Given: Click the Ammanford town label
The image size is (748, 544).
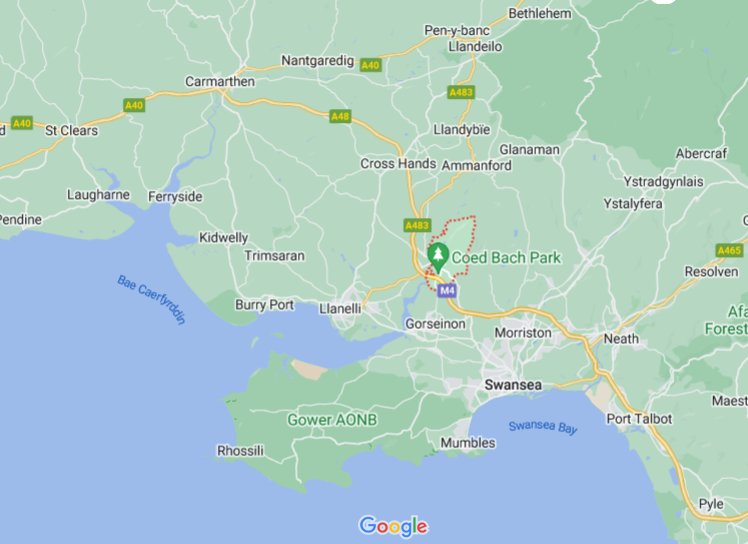Looking at the screenshot, I should [x=476, y=166].
